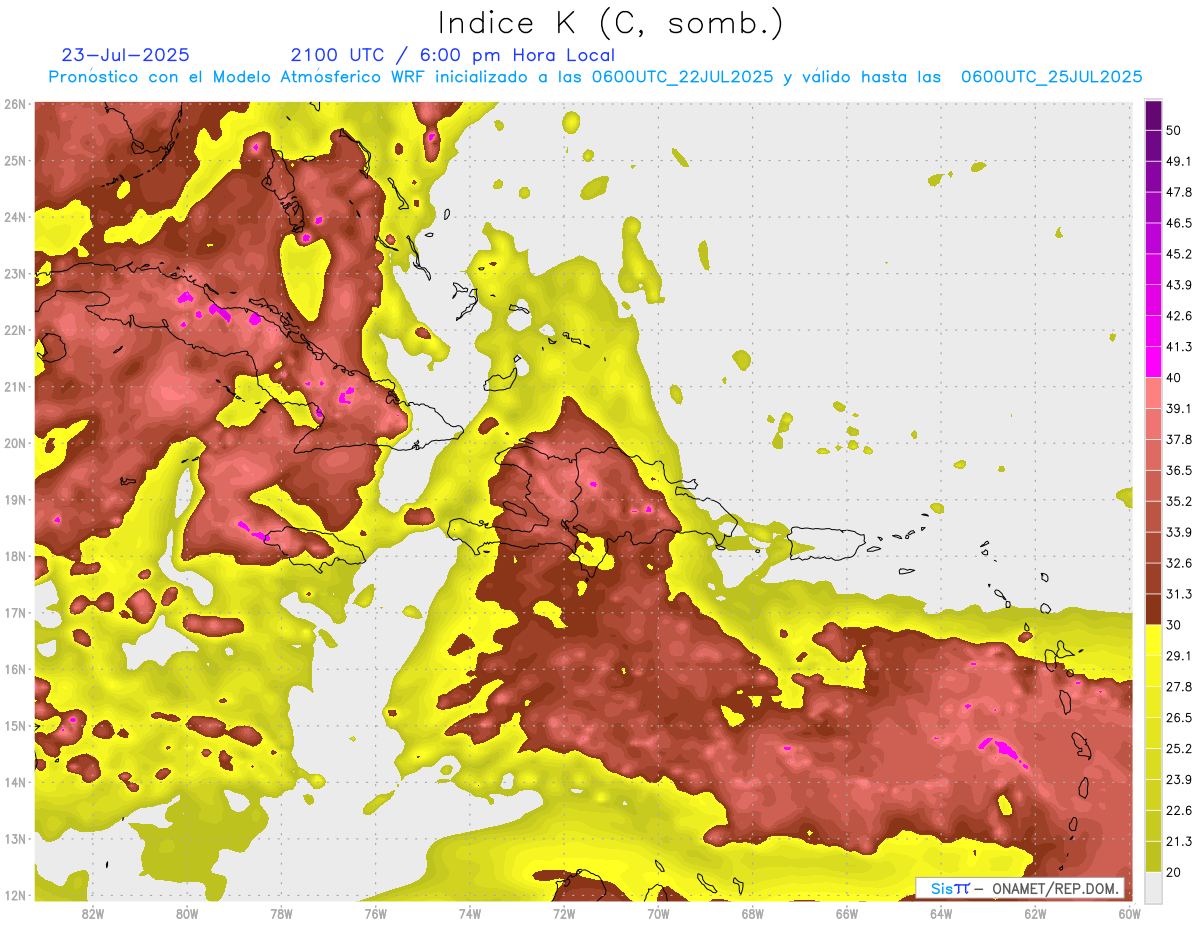Click the gray swatch below 20
This screenshot has width=1200, height=927.
[x=1153, y=886]
